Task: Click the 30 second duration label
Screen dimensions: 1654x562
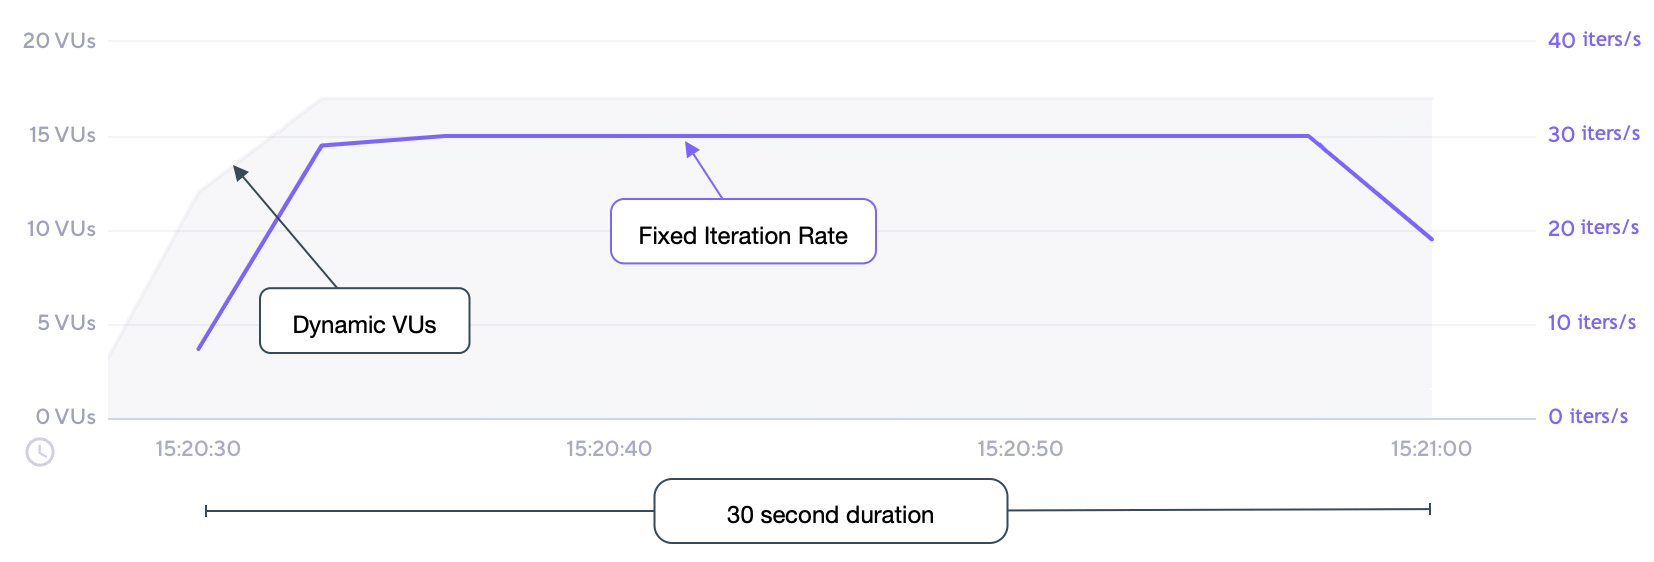Action: 830,512
